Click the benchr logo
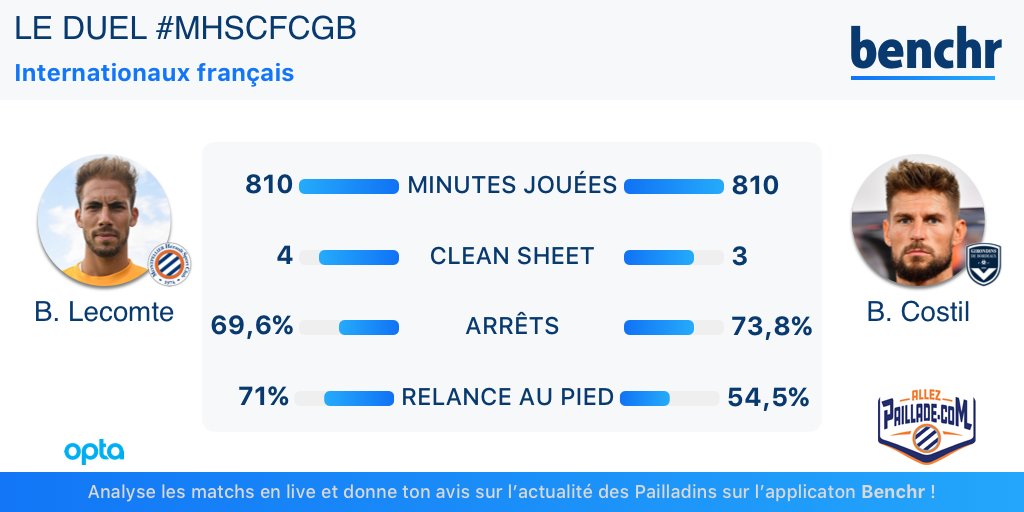This screenshot has height=512, width=1024. pos(925,52)
